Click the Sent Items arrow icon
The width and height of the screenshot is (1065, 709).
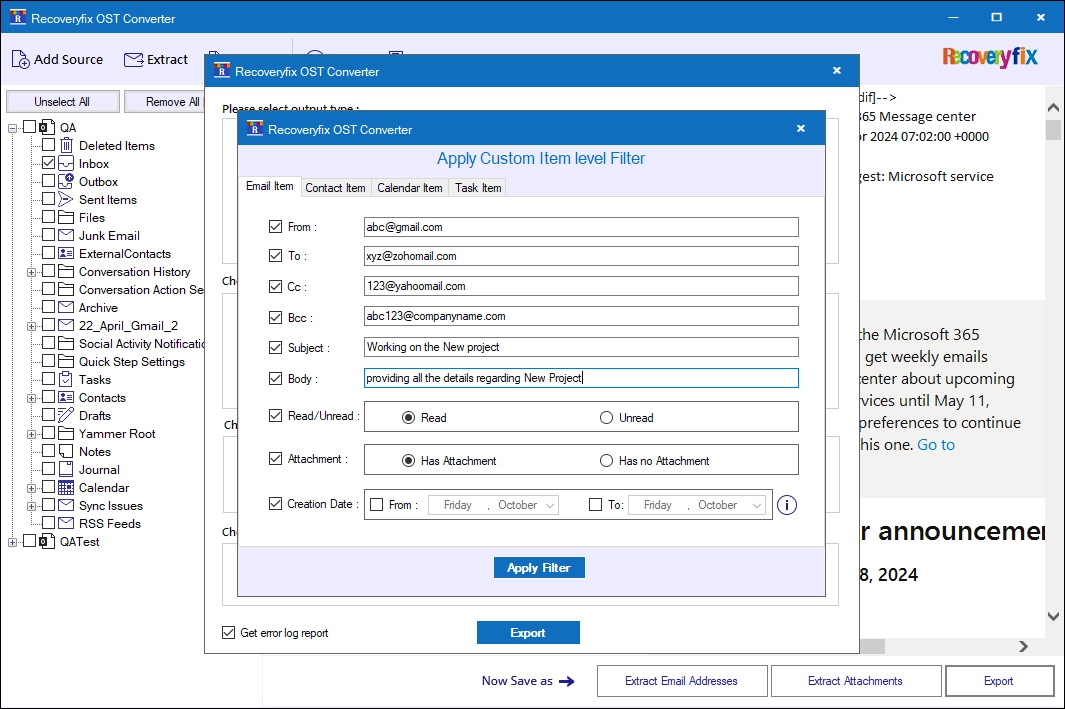tap(66, 200)
